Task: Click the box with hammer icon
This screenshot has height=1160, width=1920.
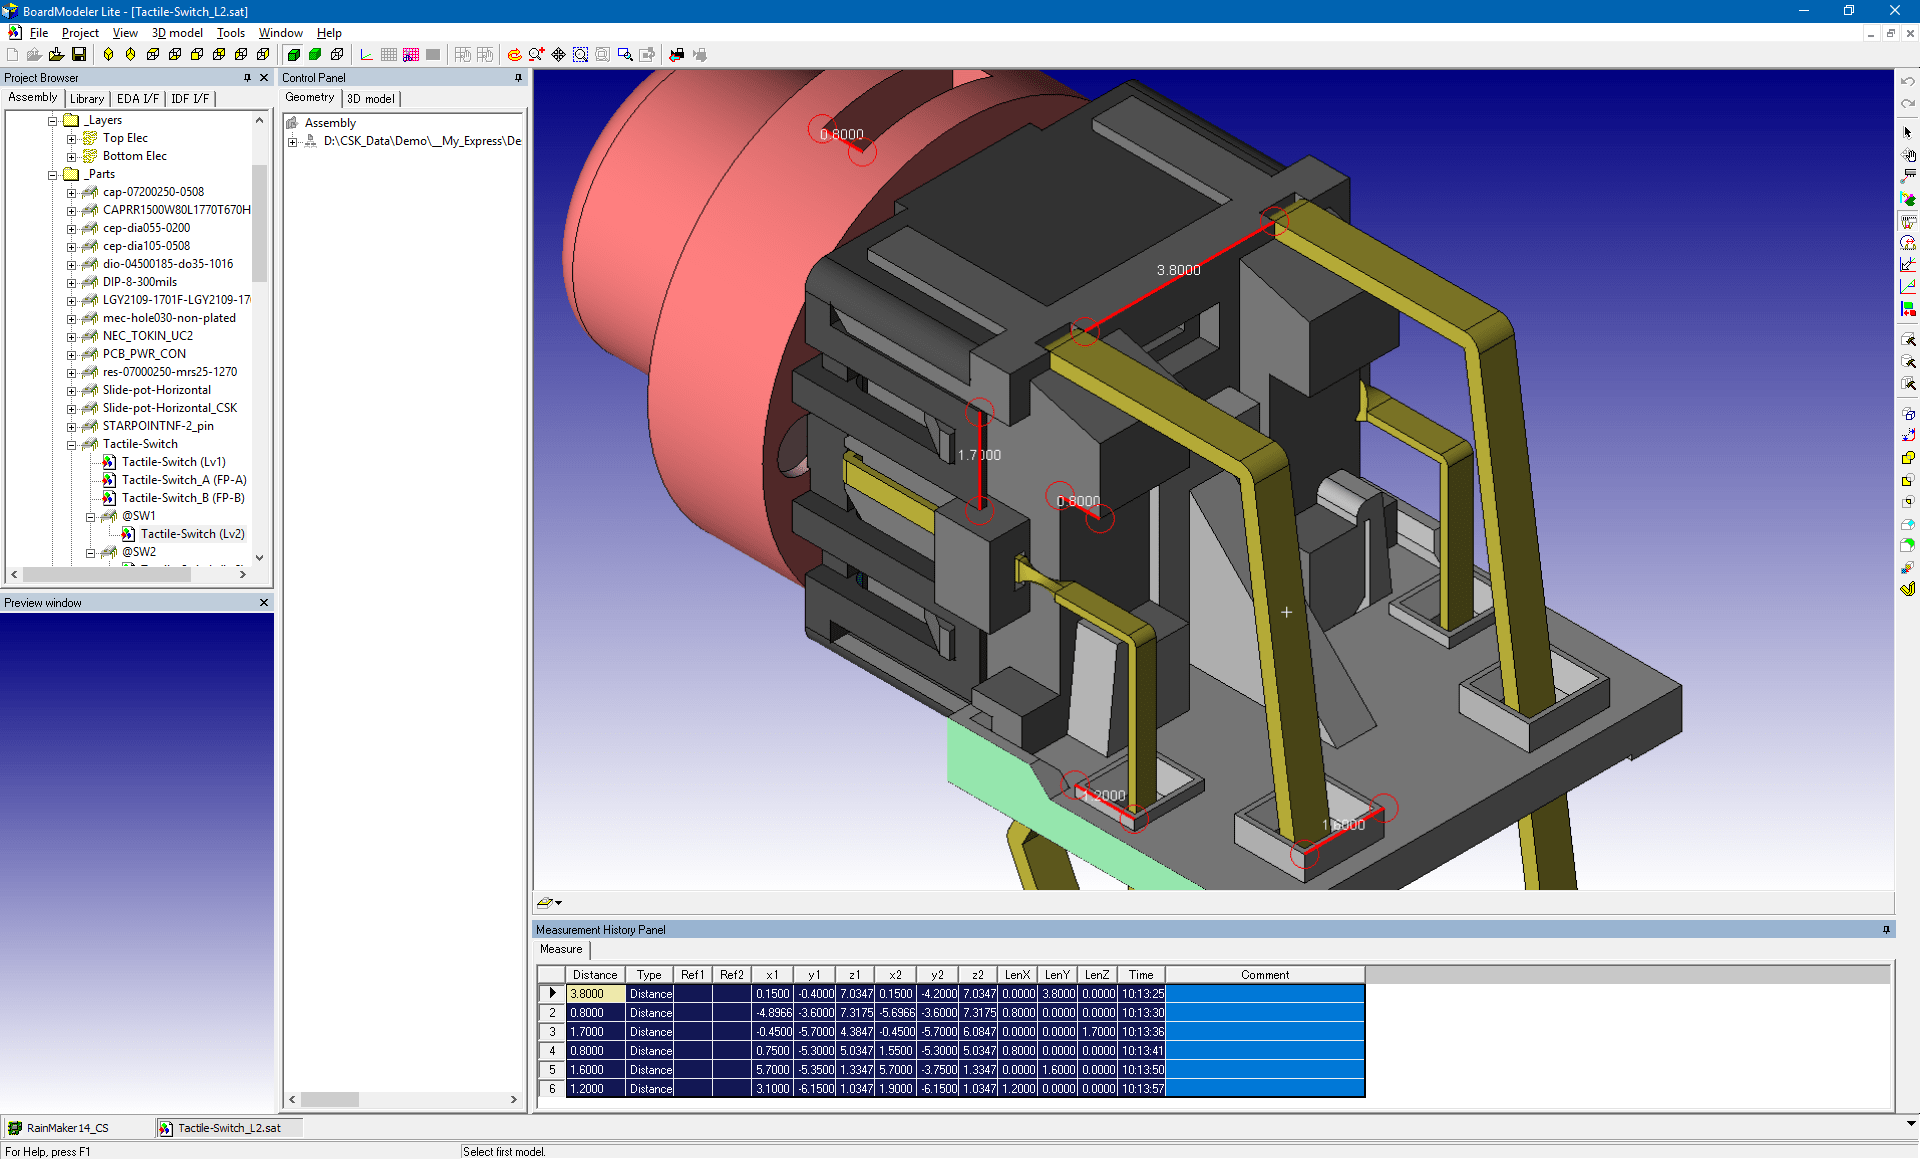Action: click(1908, 340)
